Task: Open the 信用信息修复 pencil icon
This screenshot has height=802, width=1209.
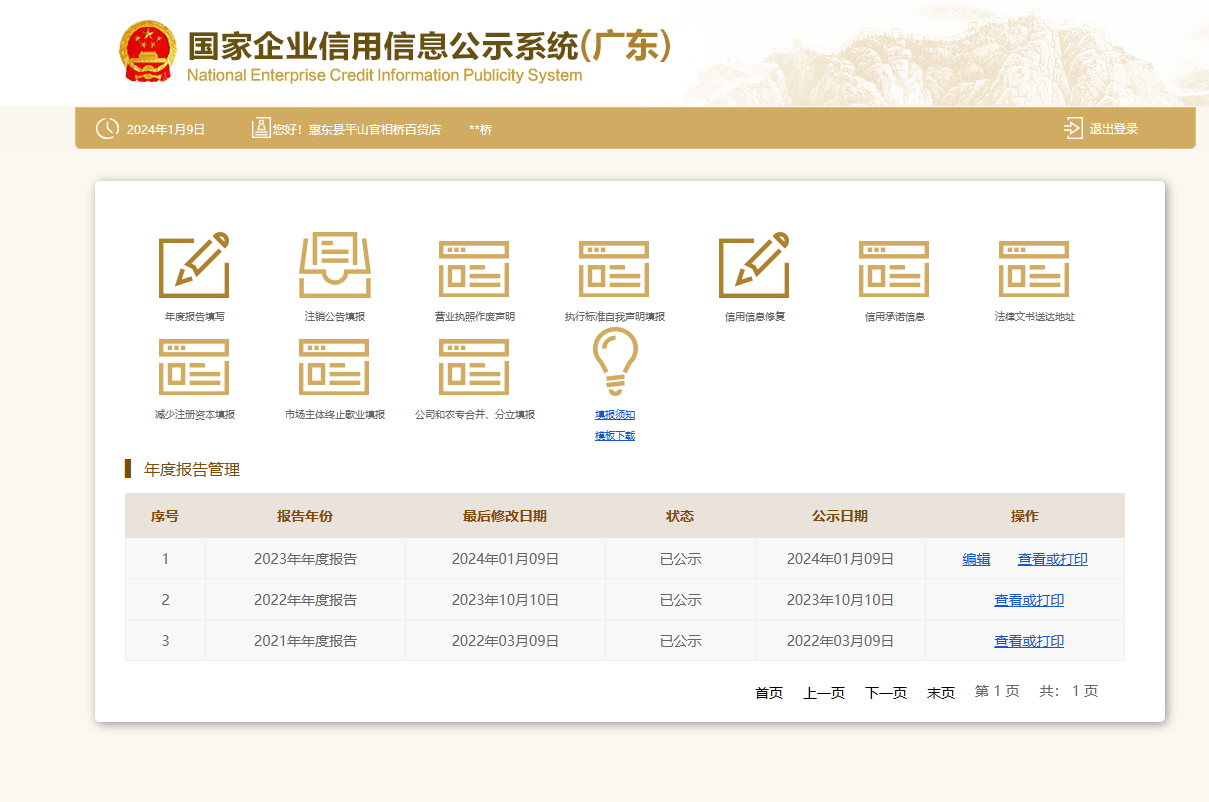Action: coord(754,265)
